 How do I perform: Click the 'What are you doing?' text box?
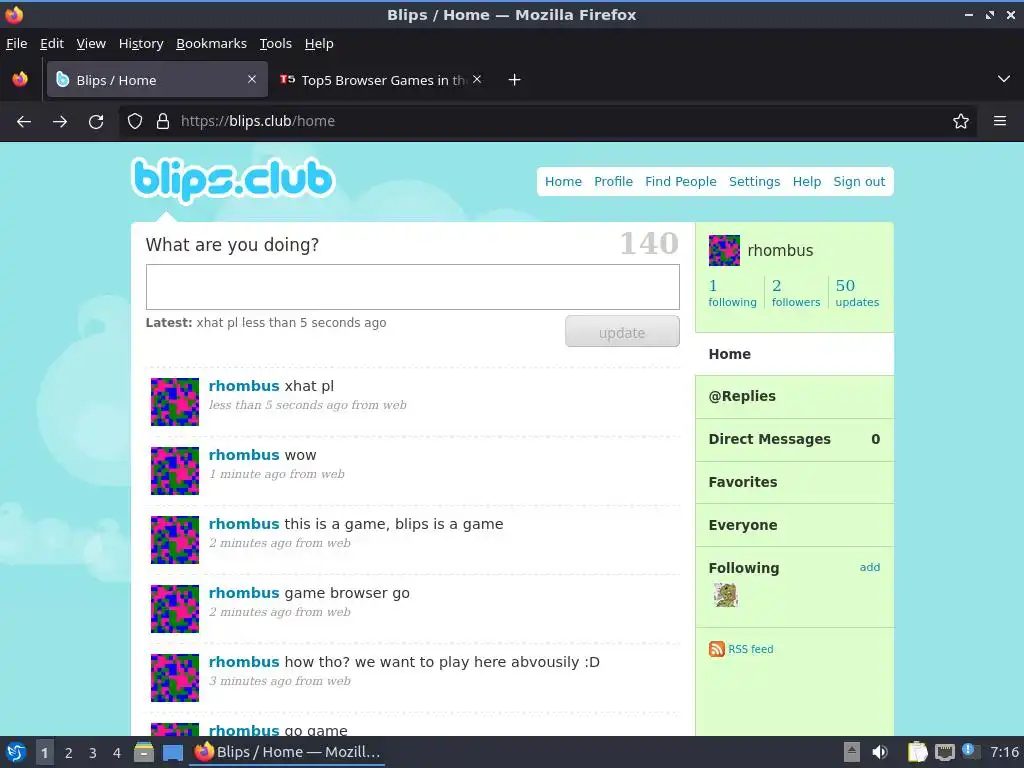tap(413, 287)
